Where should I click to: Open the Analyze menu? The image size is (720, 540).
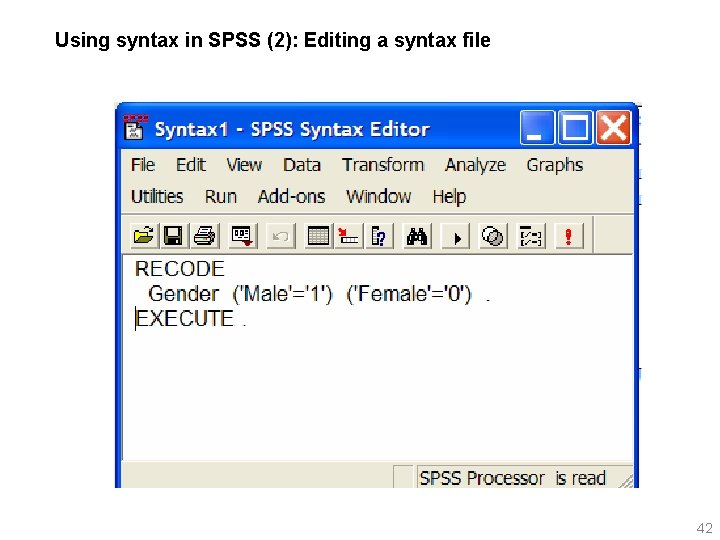(475, 164)
